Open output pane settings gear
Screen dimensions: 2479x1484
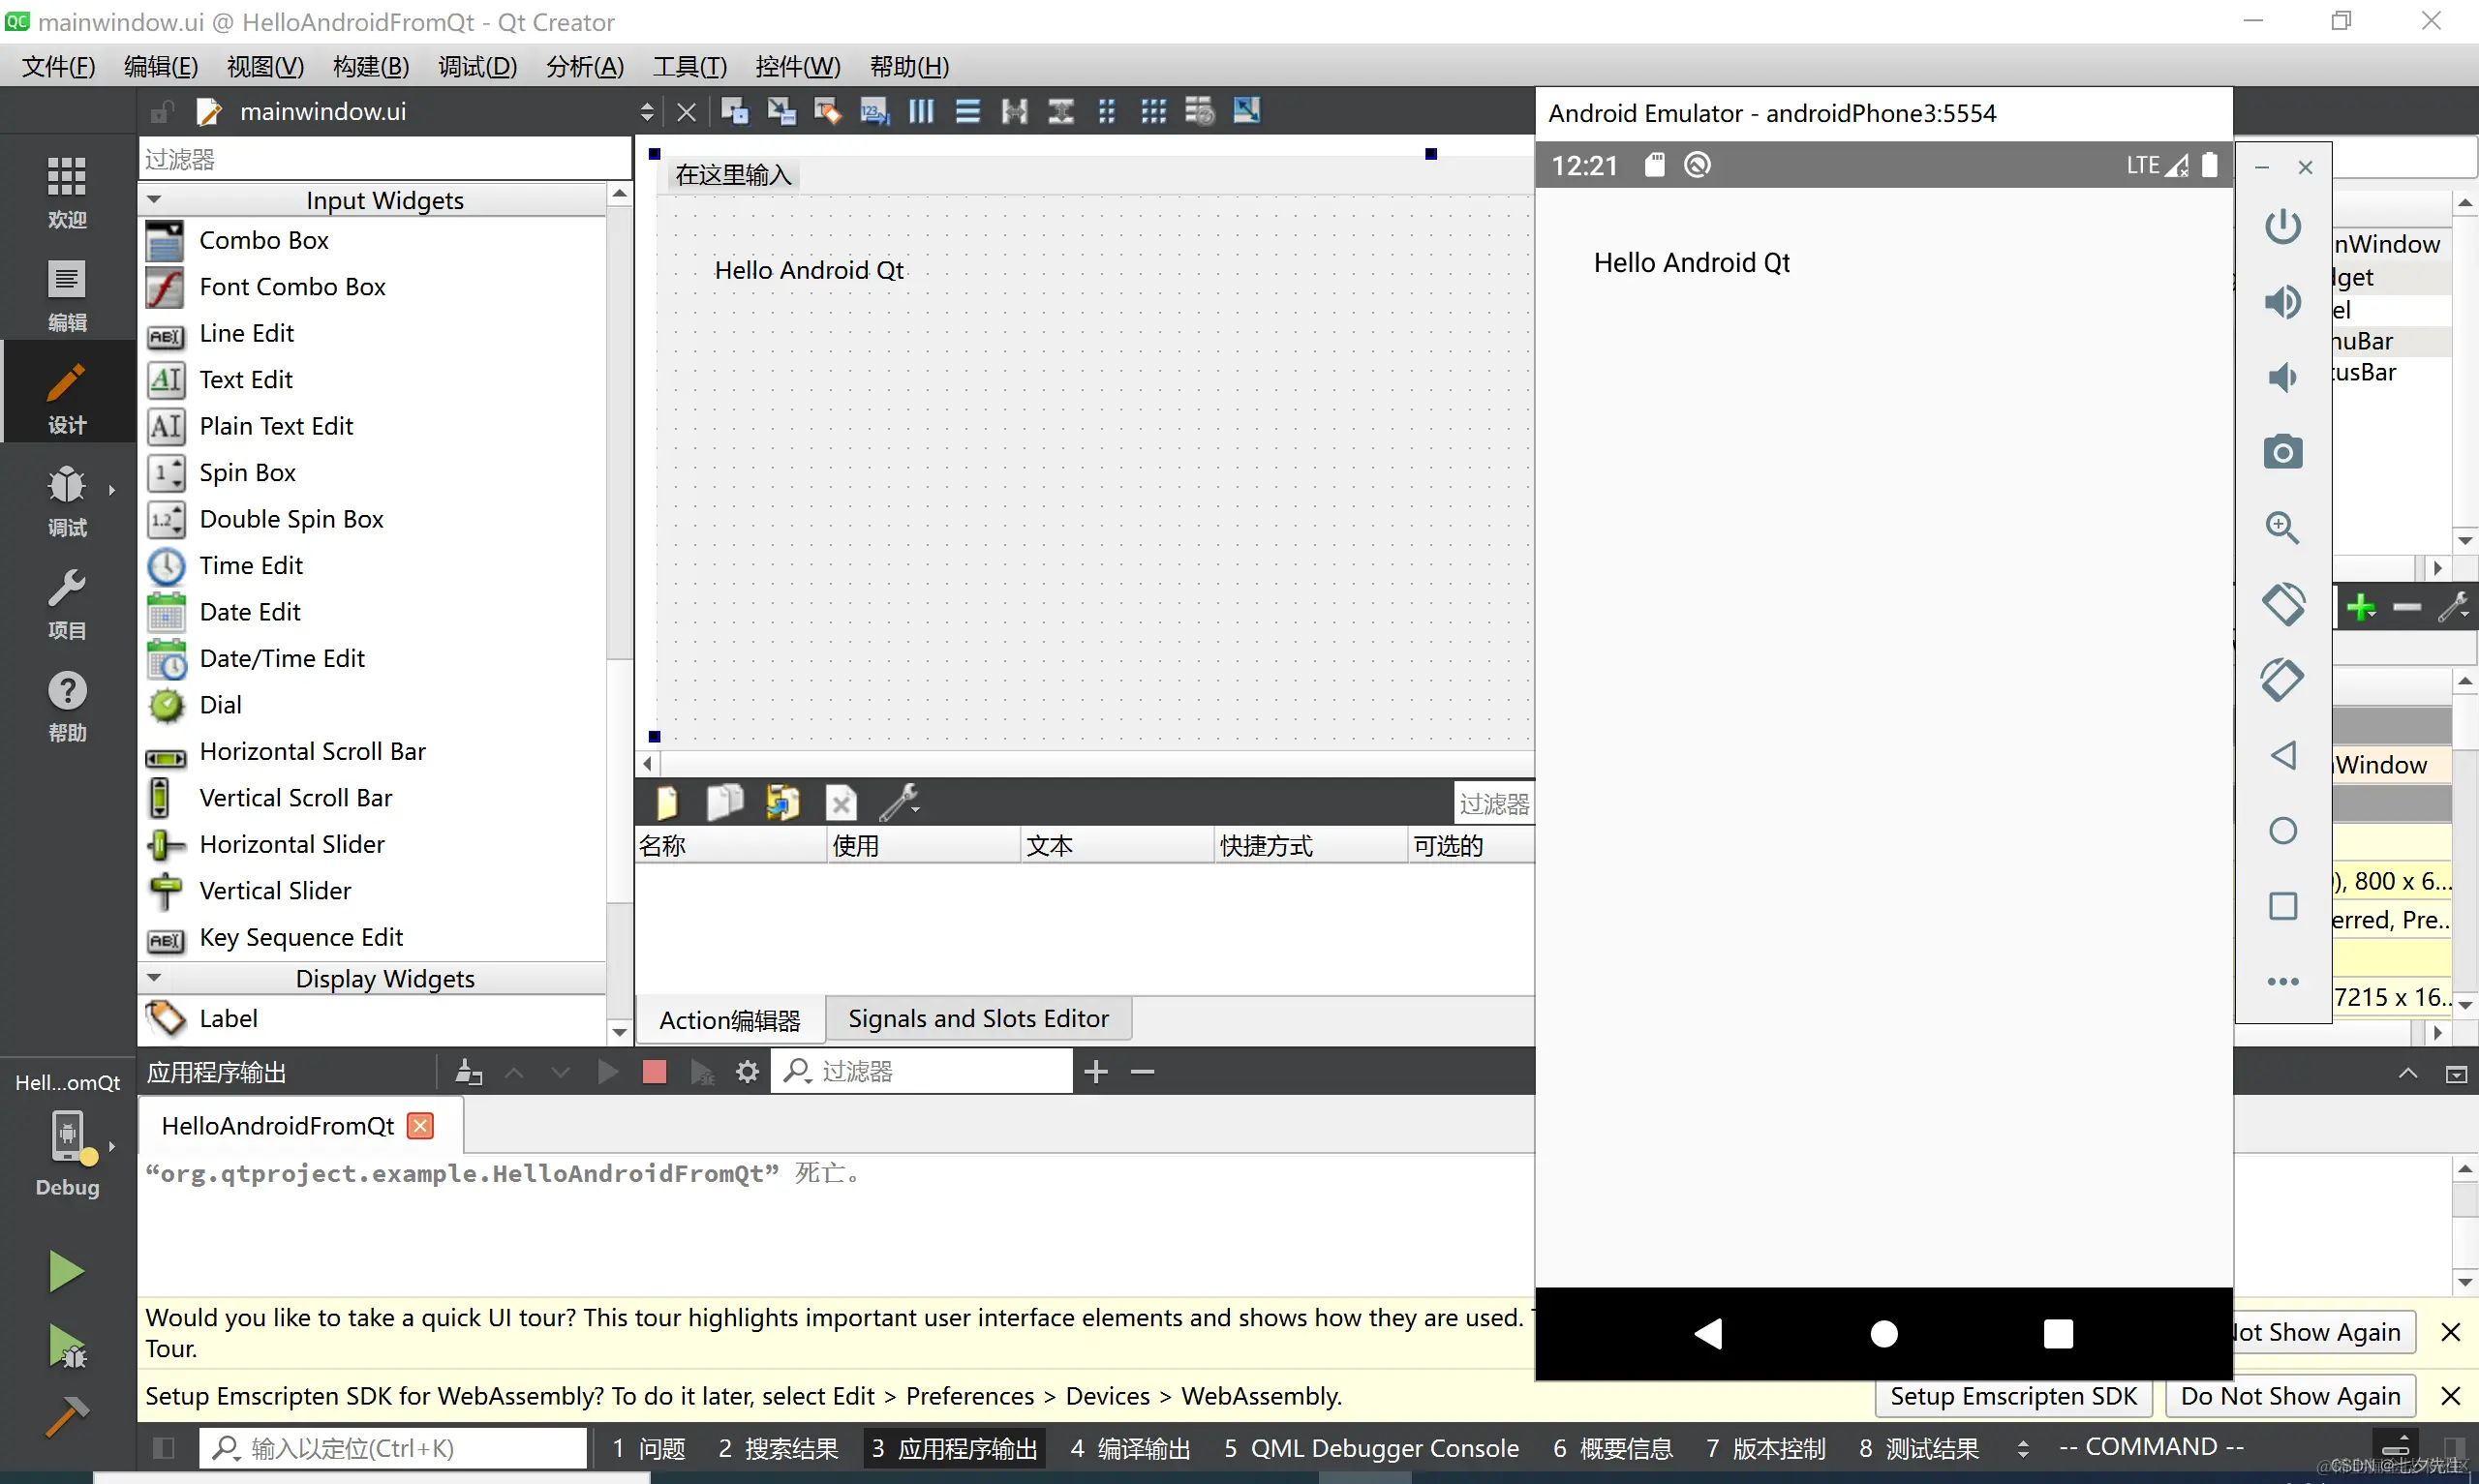747,1072
